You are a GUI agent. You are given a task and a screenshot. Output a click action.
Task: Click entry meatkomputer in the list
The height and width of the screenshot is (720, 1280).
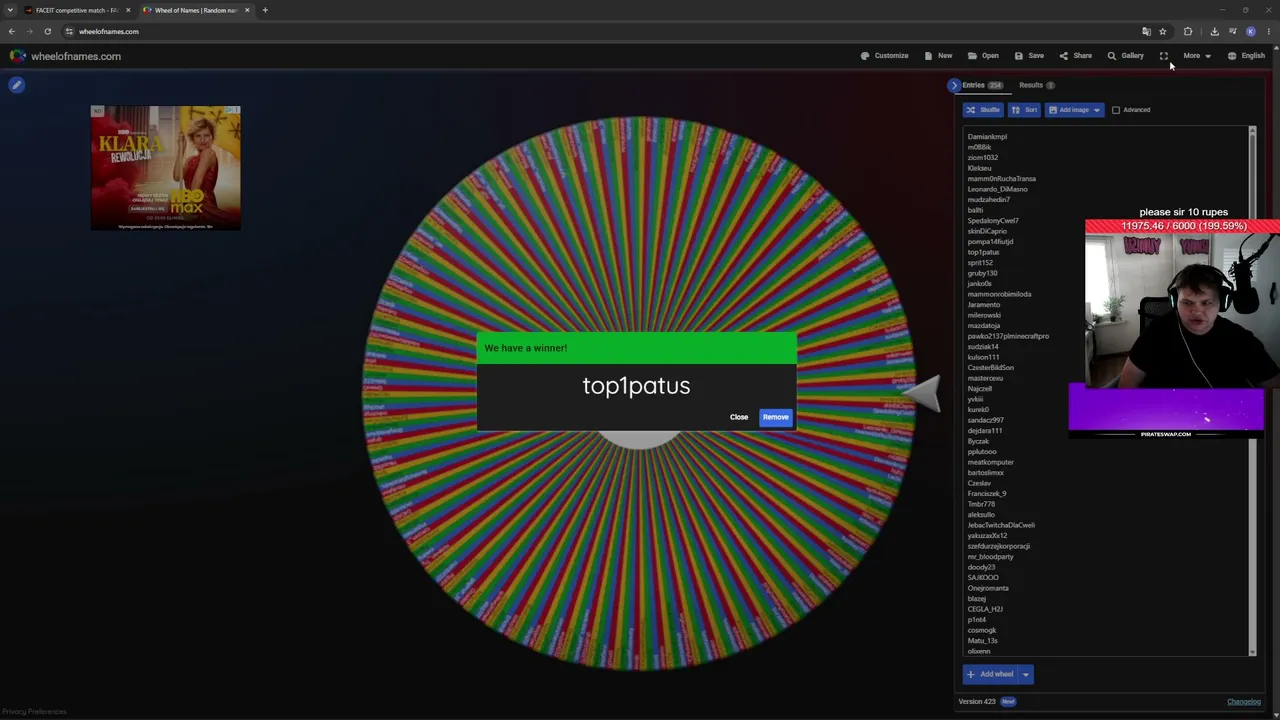coord(990,462)
